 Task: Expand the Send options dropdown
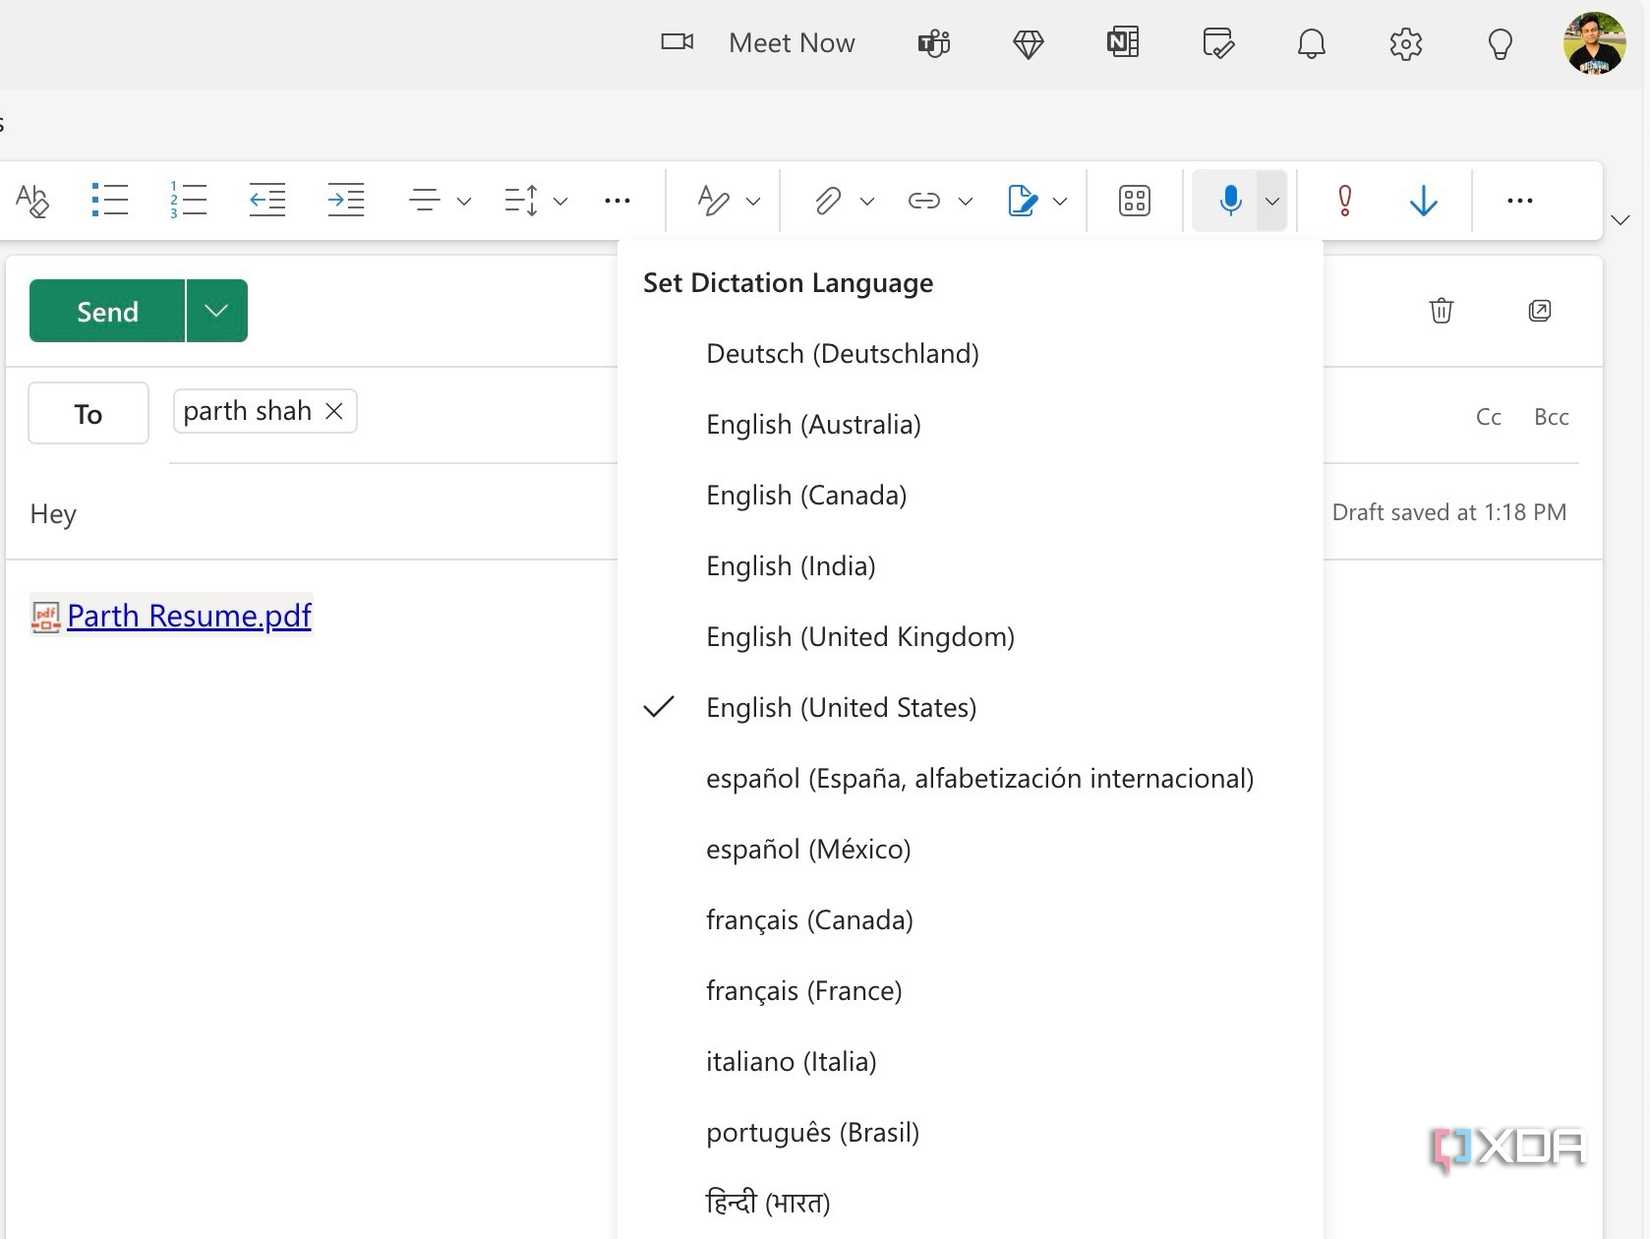(x=216, y=311)
